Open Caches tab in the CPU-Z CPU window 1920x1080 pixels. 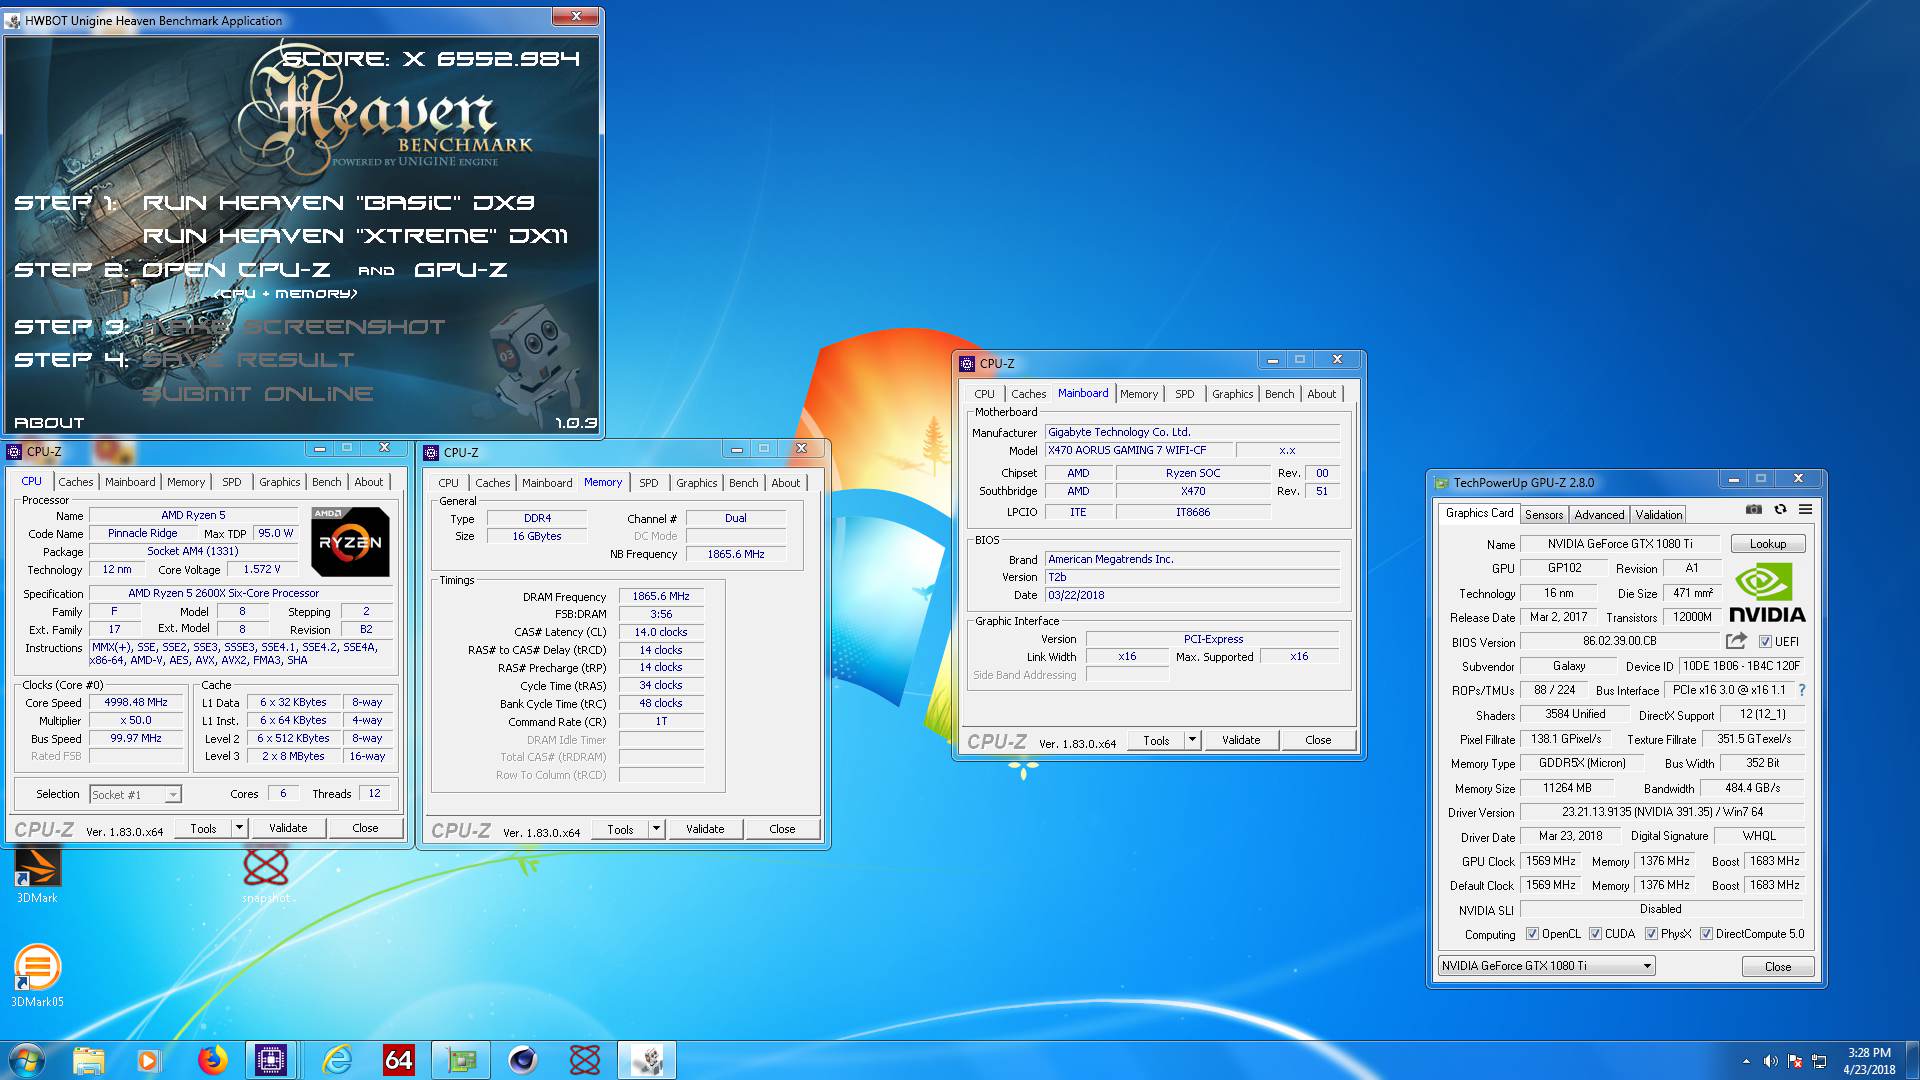(75, 482)
